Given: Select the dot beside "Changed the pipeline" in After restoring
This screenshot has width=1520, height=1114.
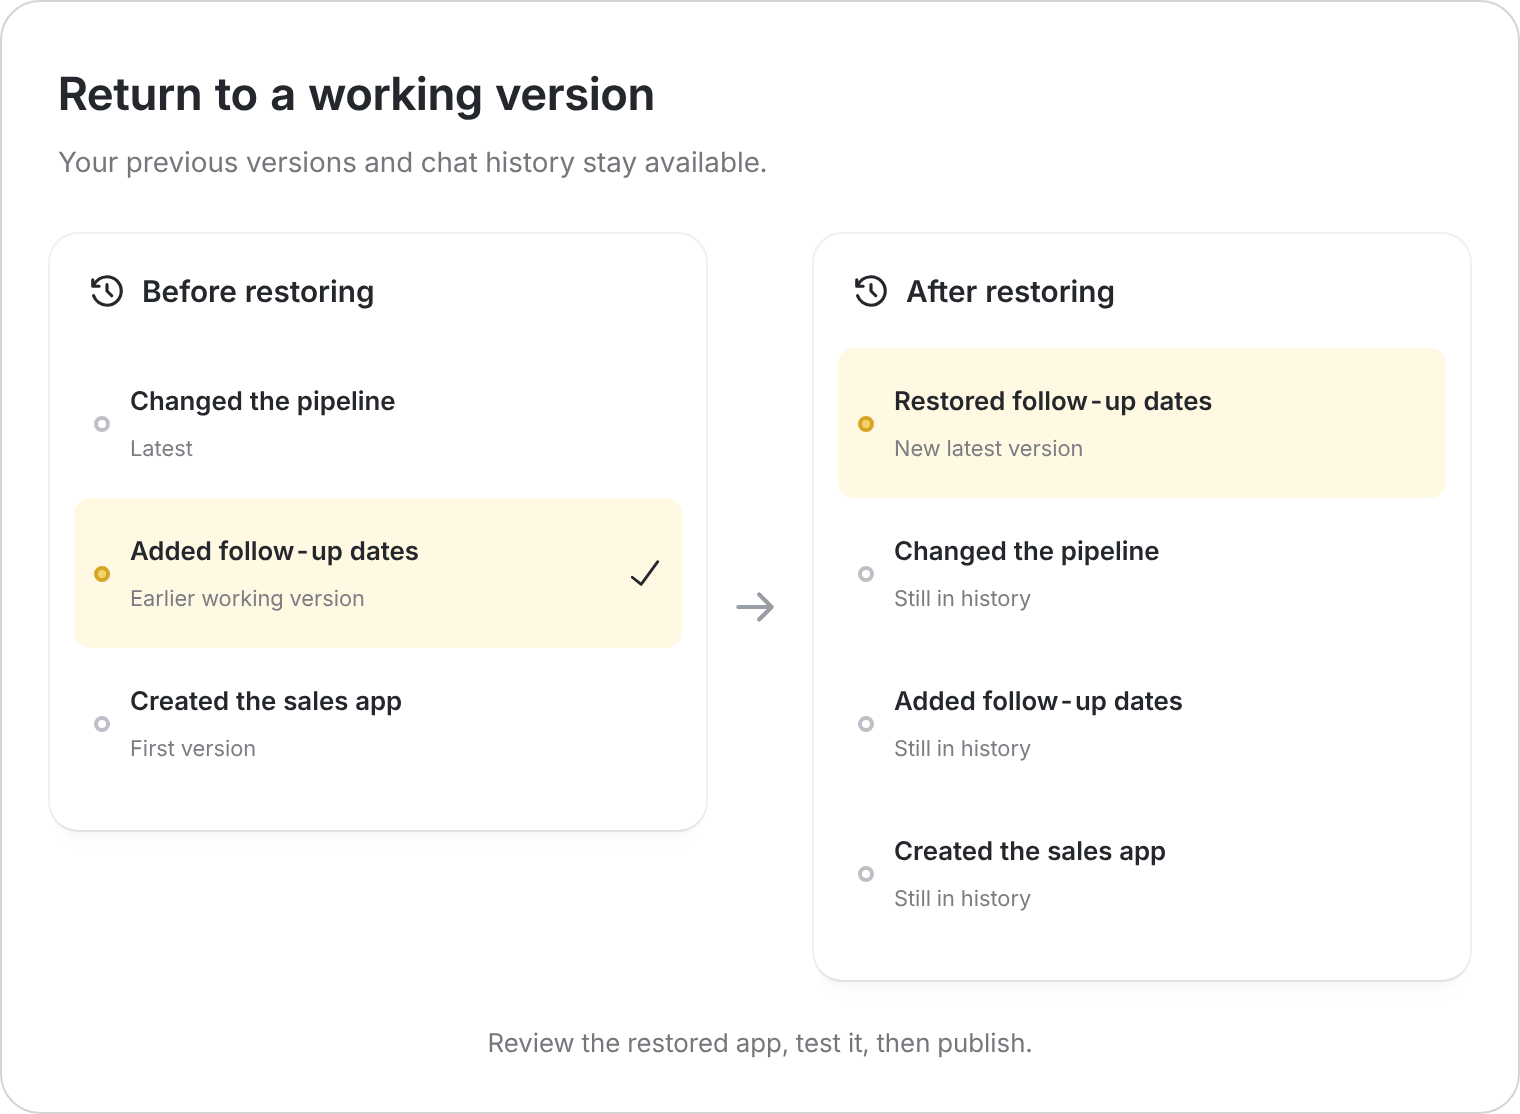Looking at the screenshot, I should [x=866, y=574].
